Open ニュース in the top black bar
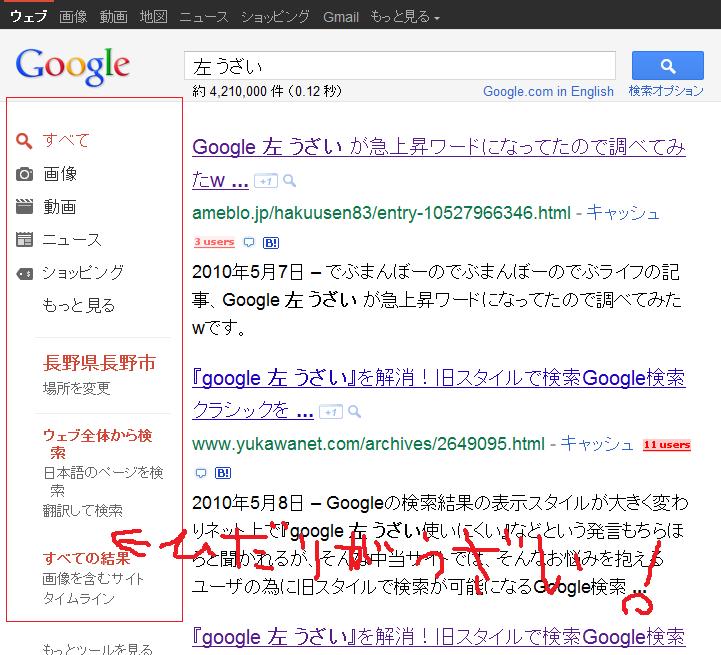This screenshot has height=655, width=721. (204, 17)
